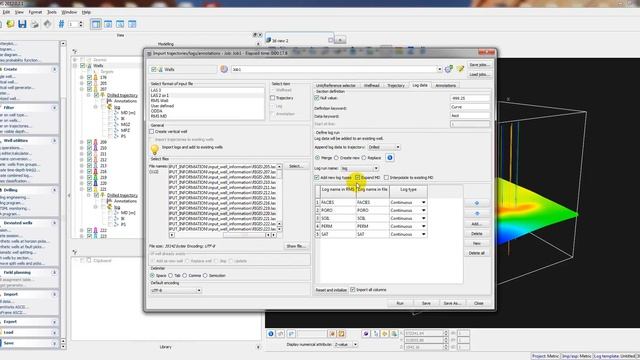640x360 pixels.
Task: Open the Window menu
Action: 69,12
